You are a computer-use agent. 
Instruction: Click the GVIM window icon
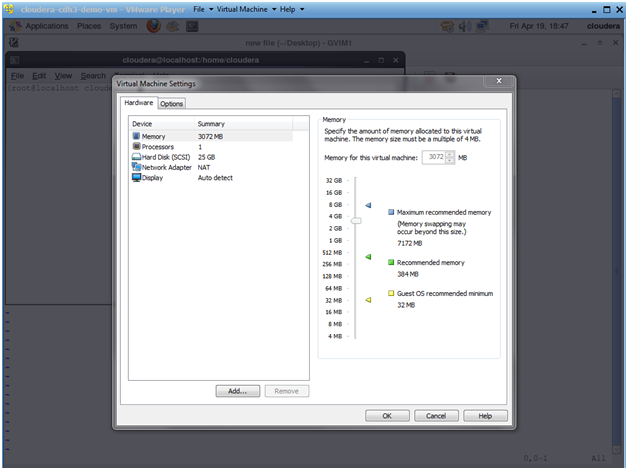[14, 42]
